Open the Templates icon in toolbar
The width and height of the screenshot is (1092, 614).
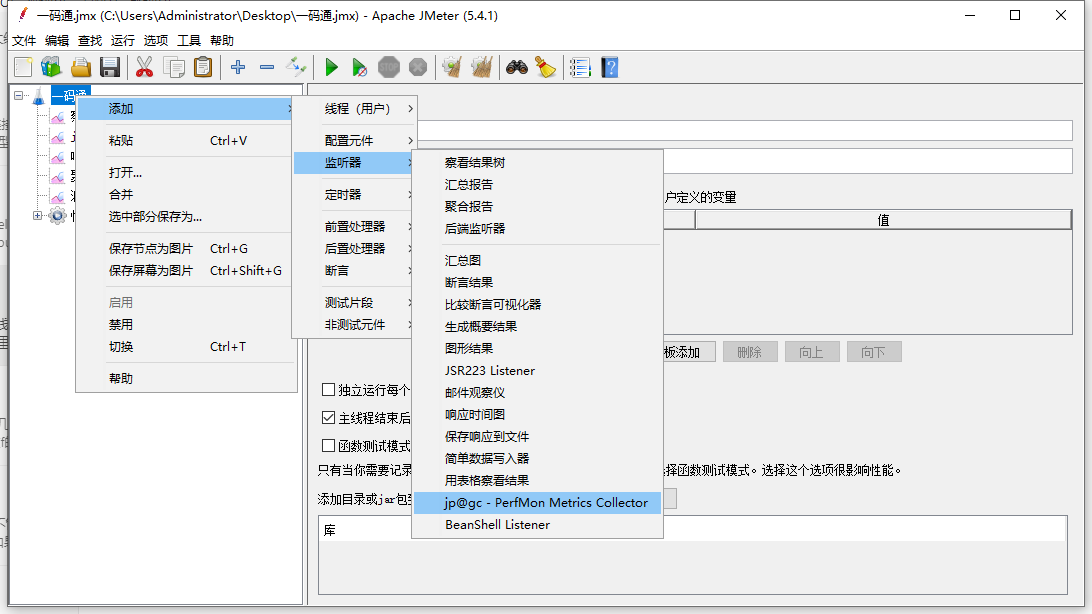(x=51, y=68)
